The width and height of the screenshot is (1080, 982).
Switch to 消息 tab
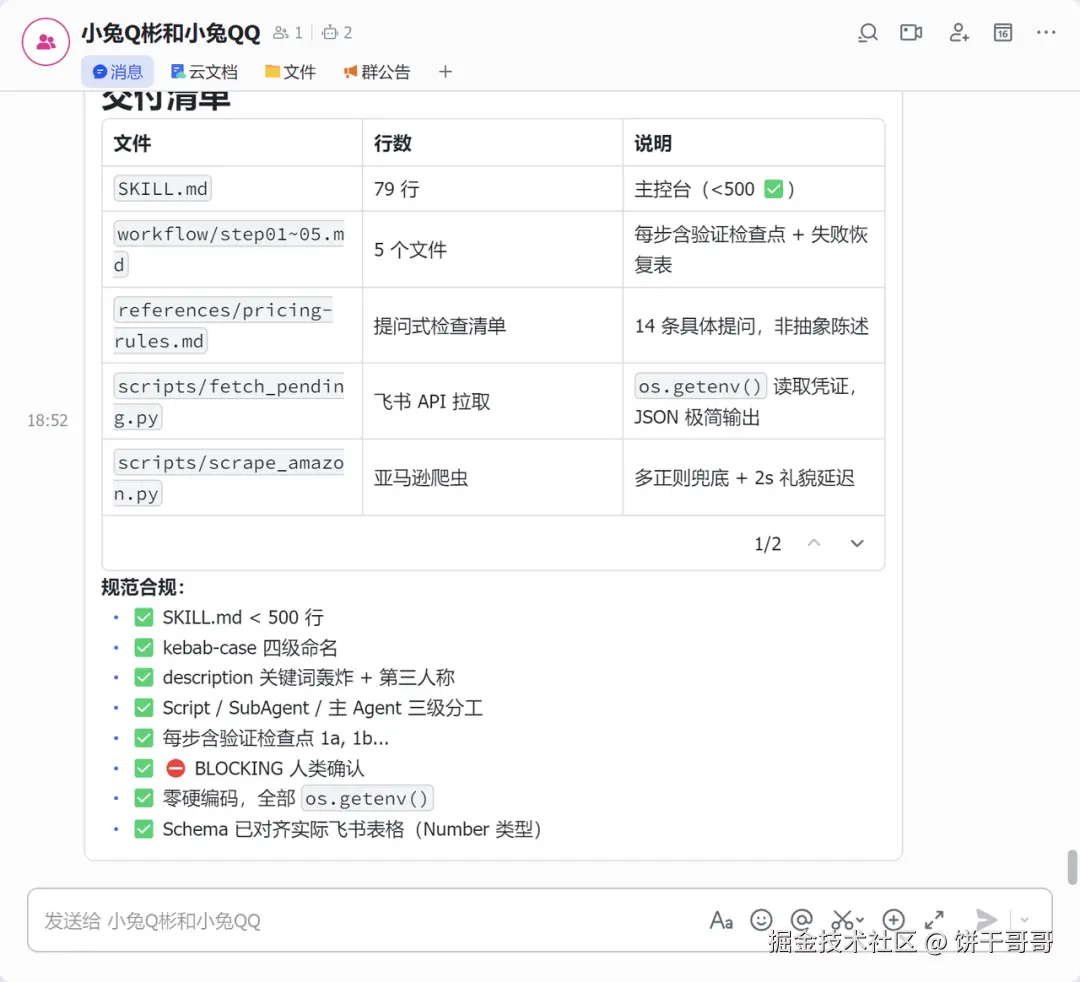point(117,72)
